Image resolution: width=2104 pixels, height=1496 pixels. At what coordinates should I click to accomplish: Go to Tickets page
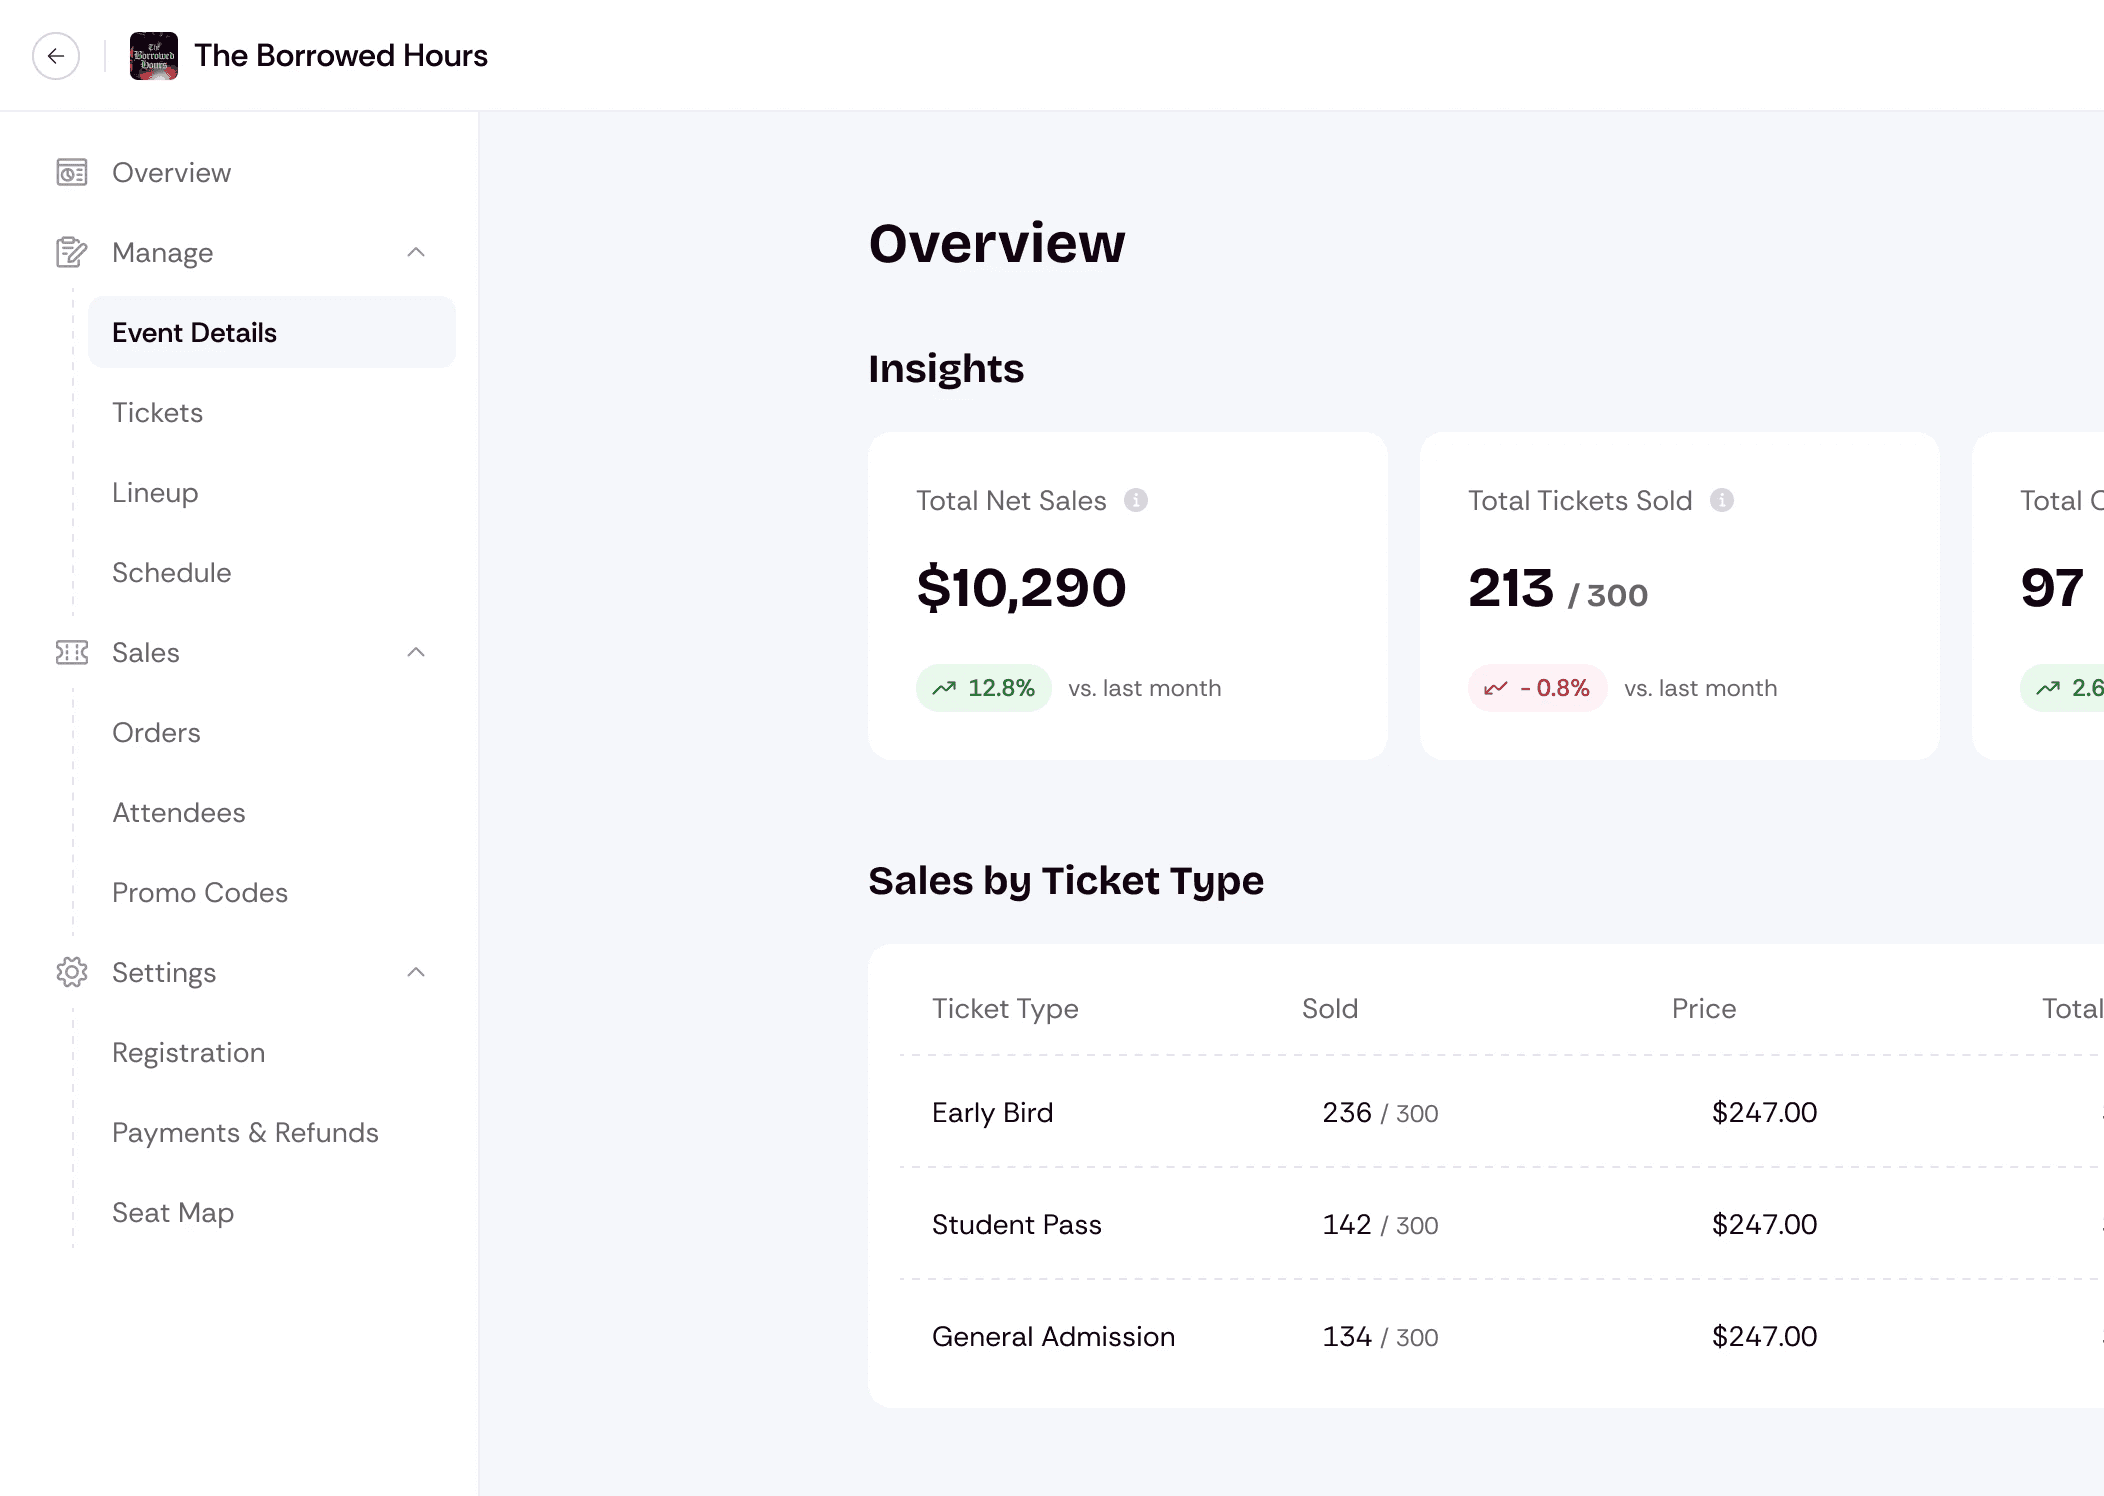pyautogui.click(x=157, y=412)
